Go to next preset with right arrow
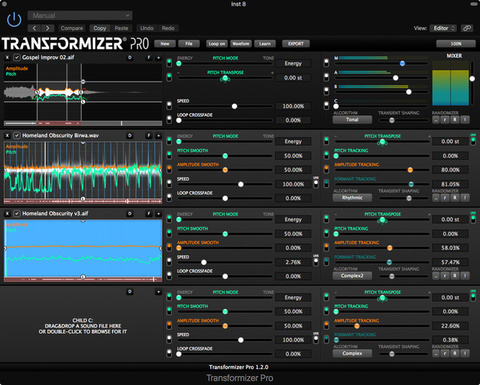The image size is (480, 385). pyautogui.click(x=48, y=28)
